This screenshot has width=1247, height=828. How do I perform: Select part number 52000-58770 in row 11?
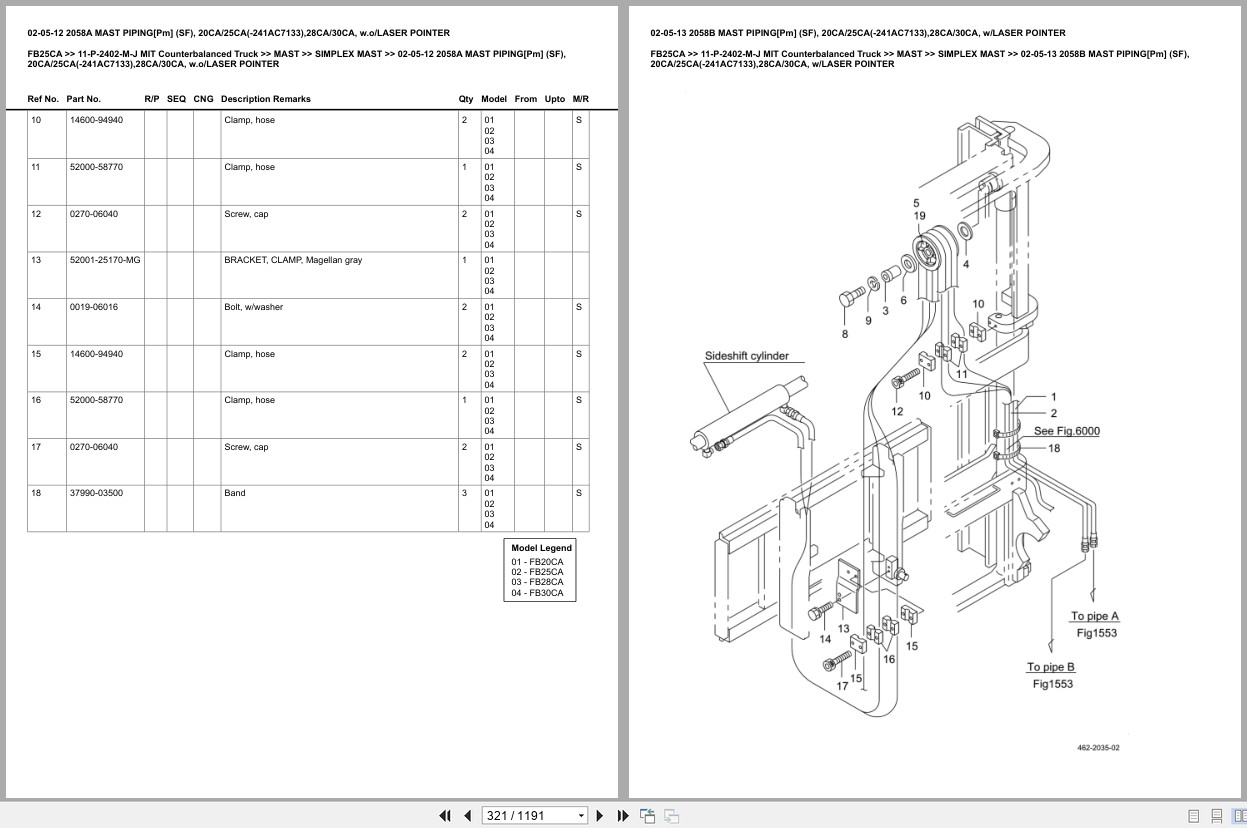click(96, 167)
